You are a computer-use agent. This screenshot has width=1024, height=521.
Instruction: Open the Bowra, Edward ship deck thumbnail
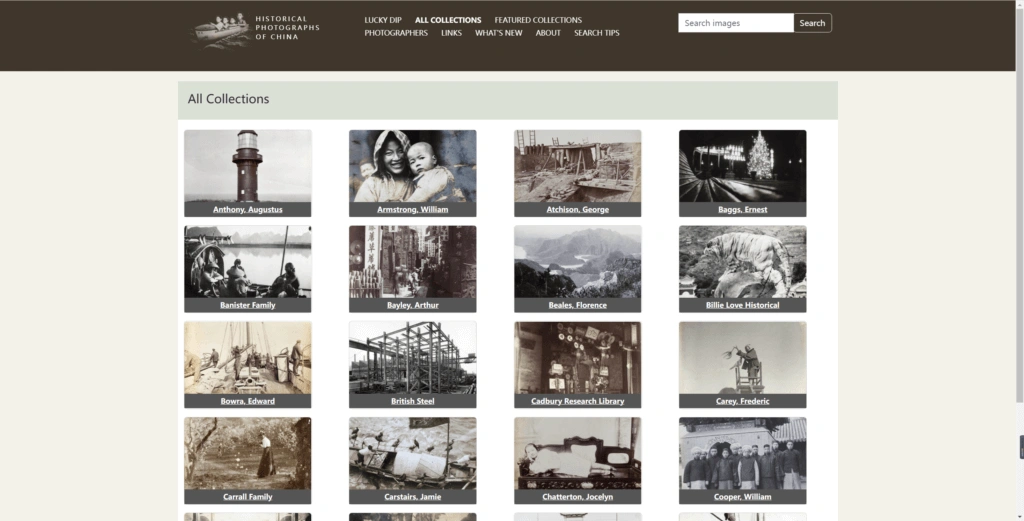[248, 358]
